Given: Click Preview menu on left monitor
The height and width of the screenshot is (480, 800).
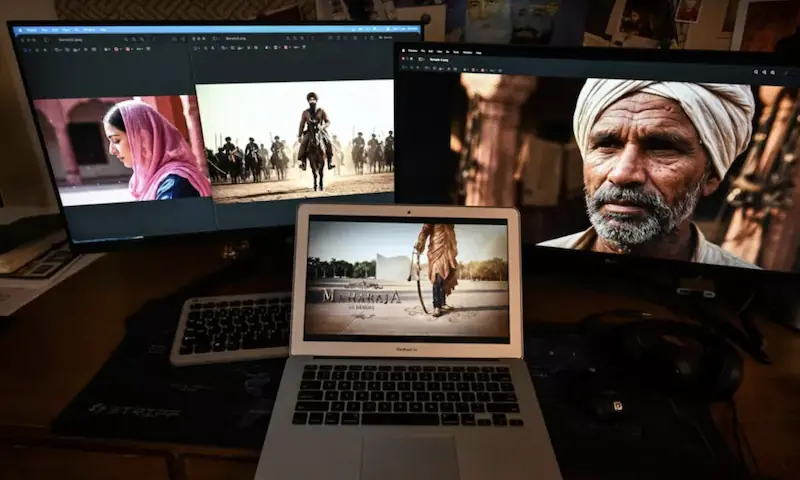Looking at the screenshot, I should coord(32,30).
